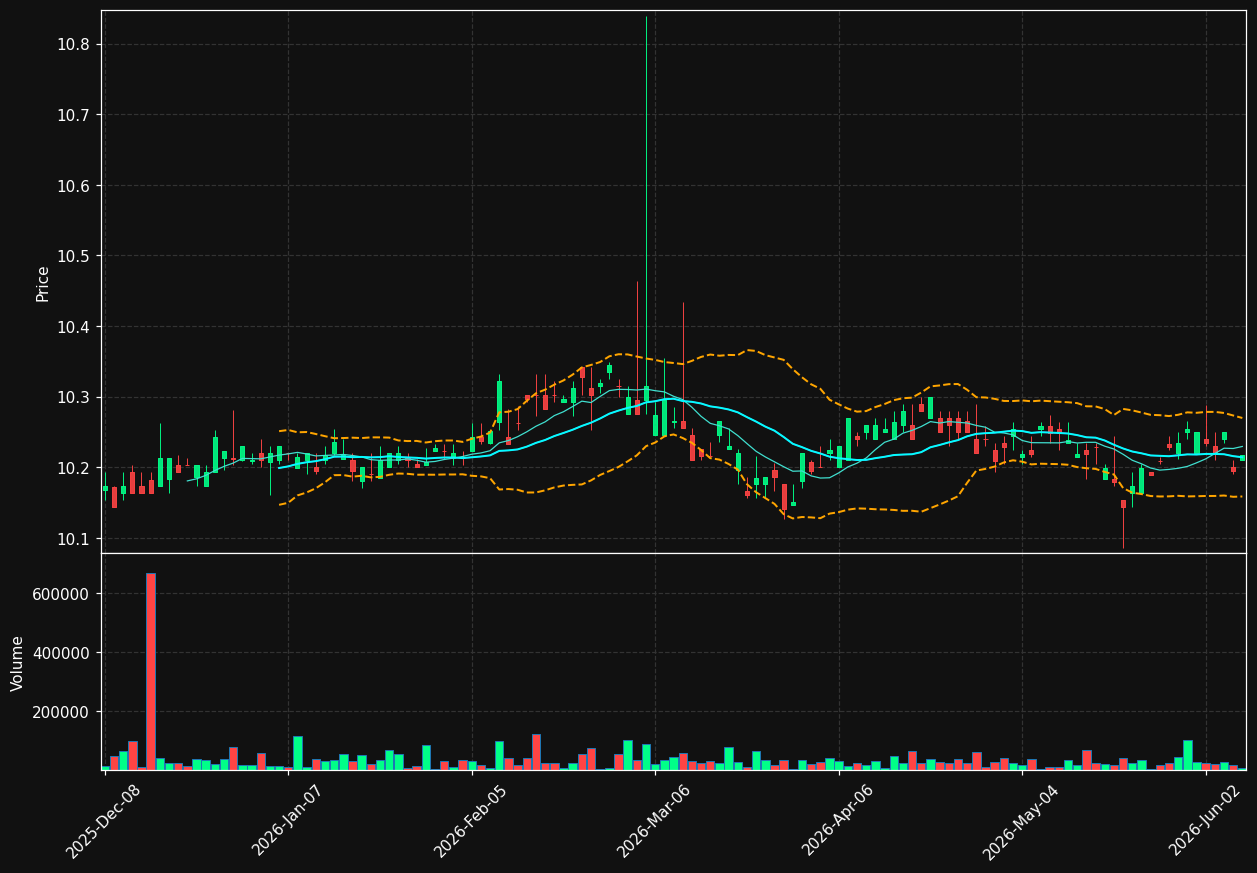Click the 10.1 price axis label
This screenshot has width=1257, height=873.
[x=73, y=539]
